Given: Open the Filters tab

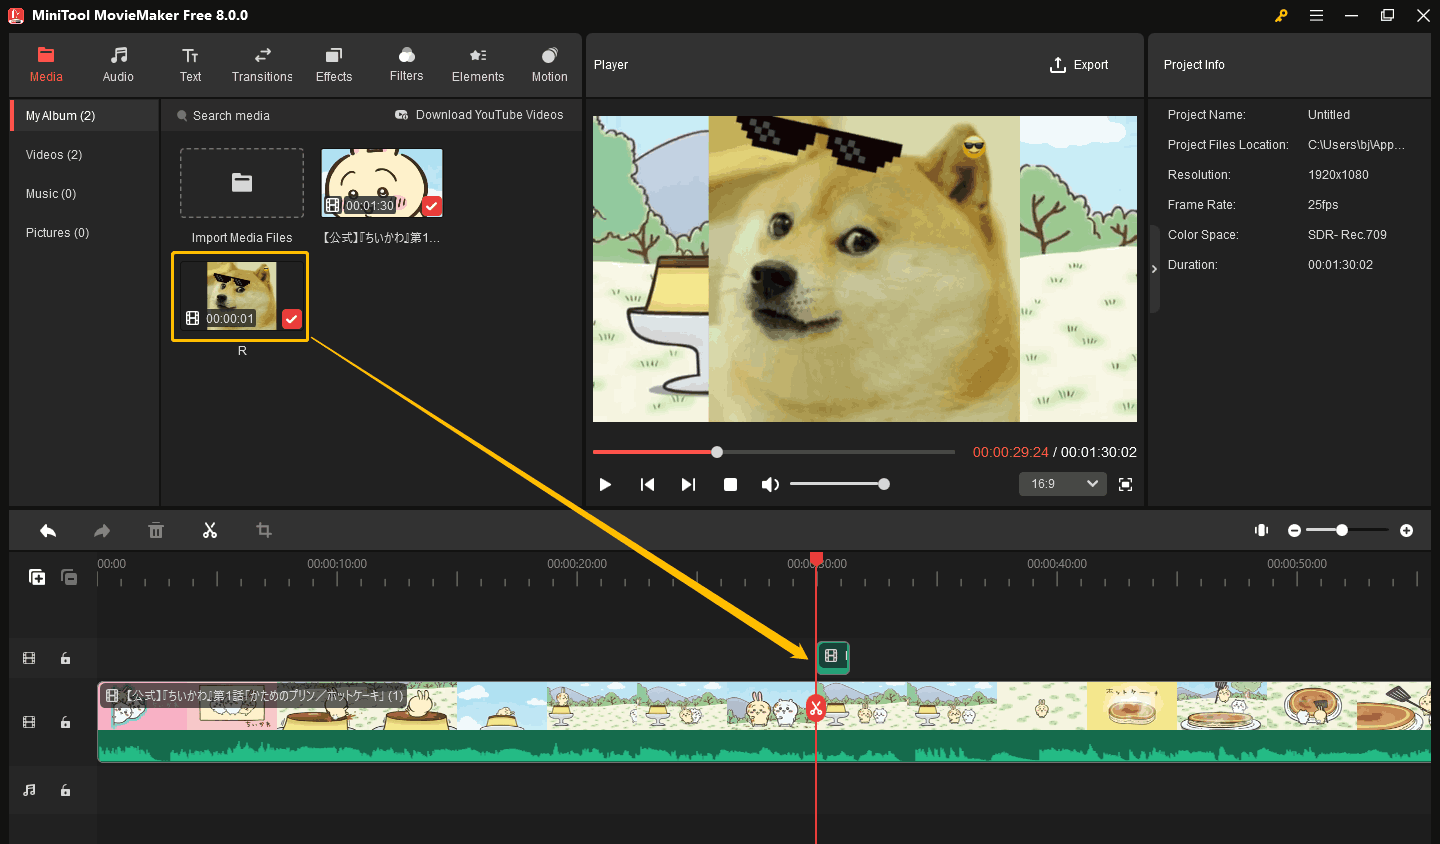Looking at the screenshot, I should (x=406, y=65).
